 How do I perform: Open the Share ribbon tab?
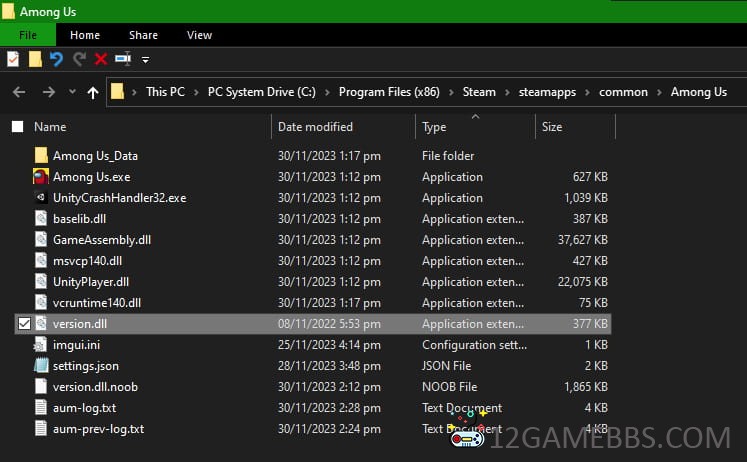tap(143, 35)
